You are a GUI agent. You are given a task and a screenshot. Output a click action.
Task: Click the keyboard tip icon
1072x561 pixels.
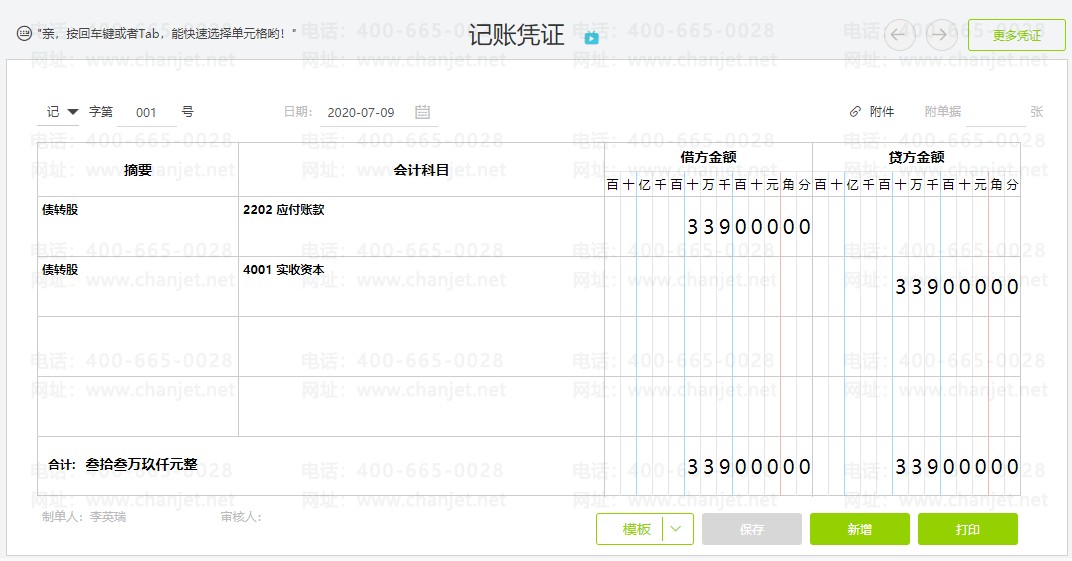coord(24,33)
